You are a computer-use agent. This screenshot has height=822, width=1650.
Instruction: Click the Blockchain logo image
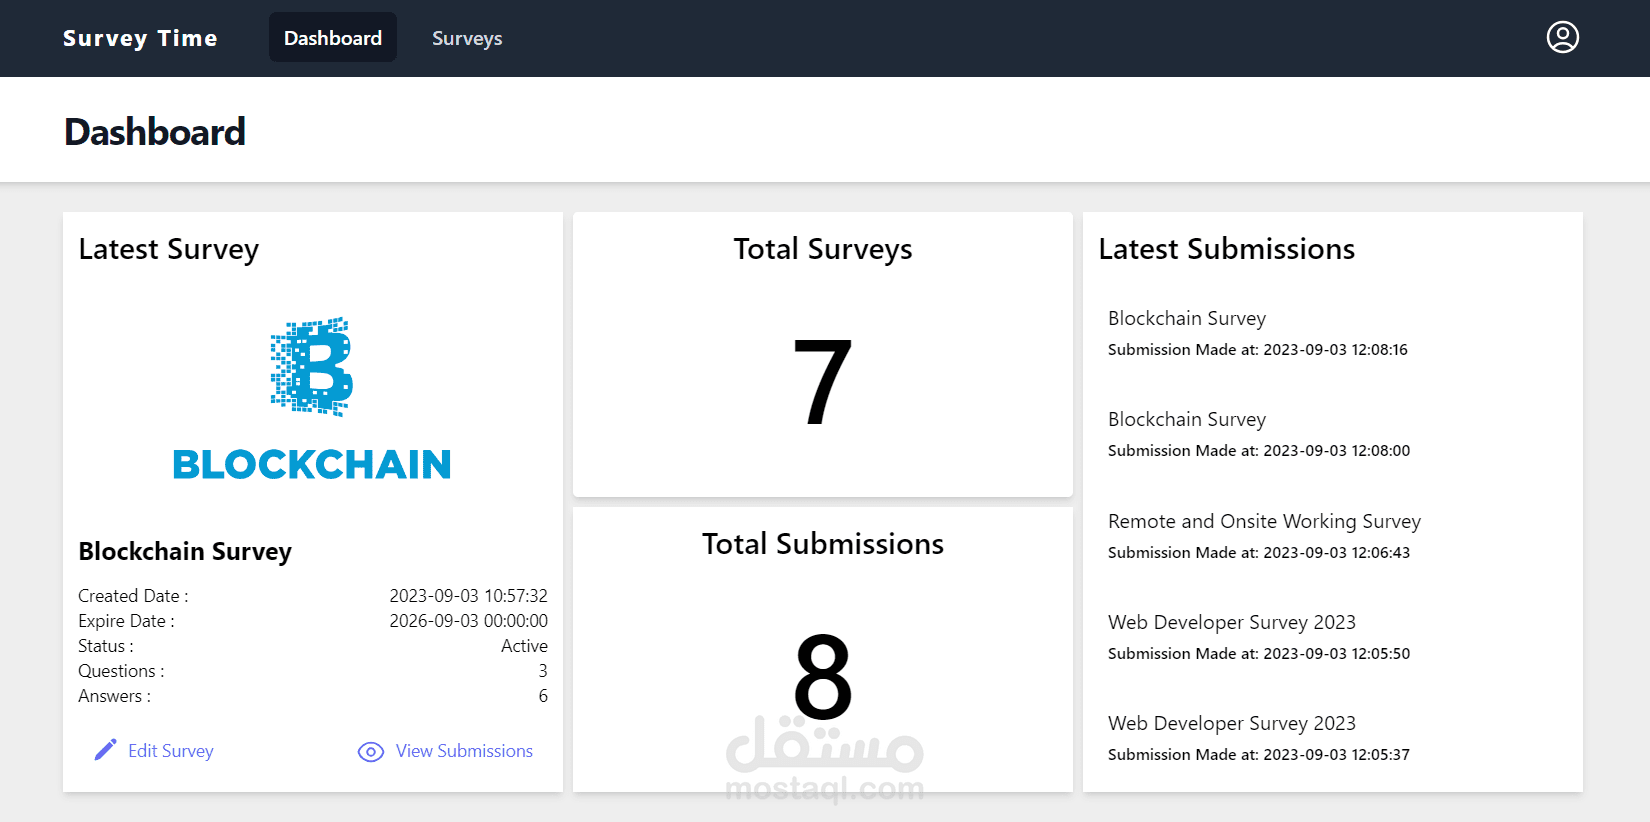coord(312,399)
